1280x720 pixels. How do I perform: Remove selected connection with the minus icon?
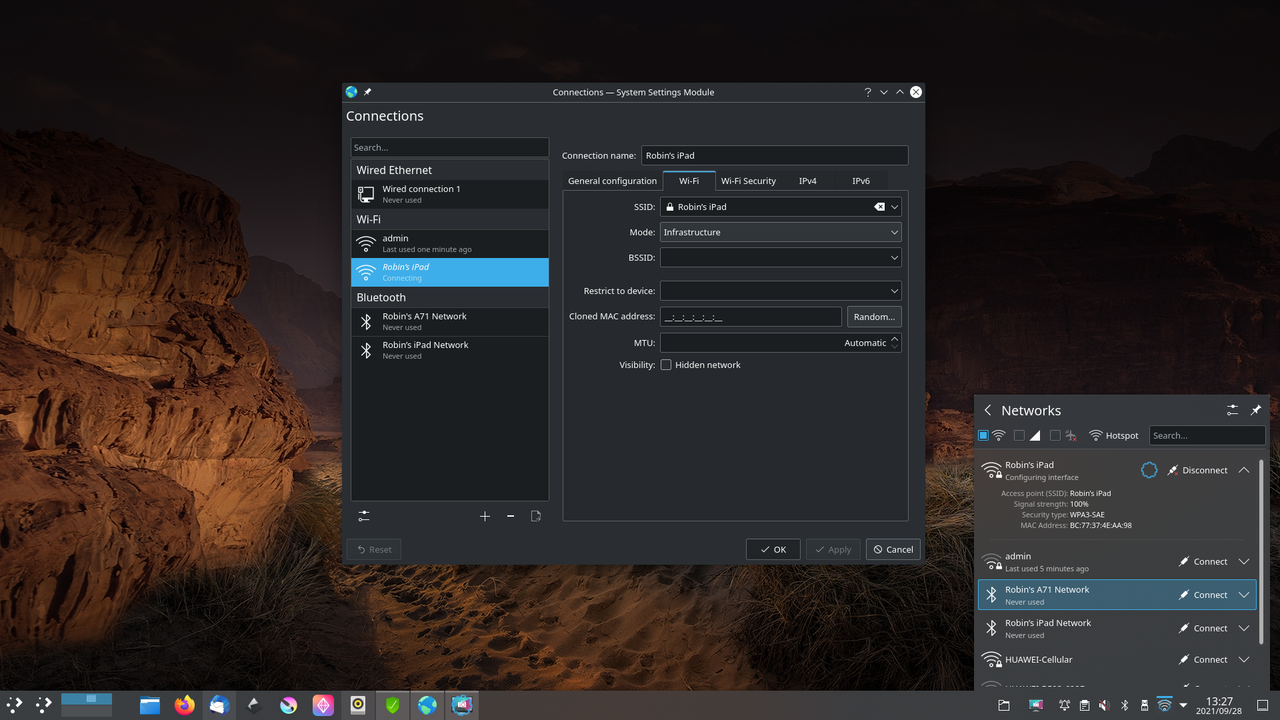point(510,516)
